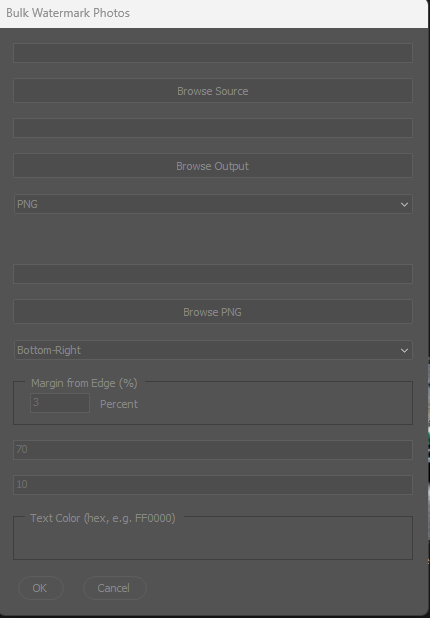The height and width of the screenshot is (618, 430).
Task: Click the margin percent field showing 3
Action: (60, 403)
